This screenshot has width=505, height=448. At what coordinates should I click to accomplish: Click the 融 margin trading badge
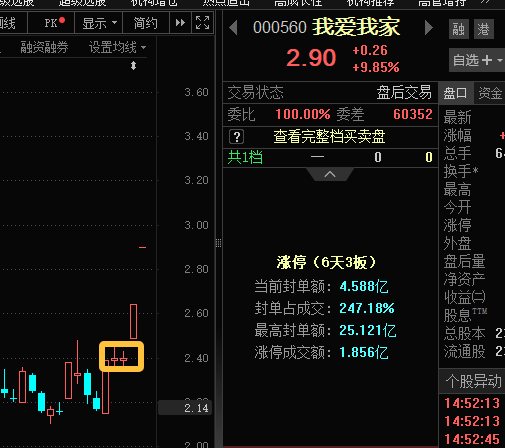click(x=459, y=29)
